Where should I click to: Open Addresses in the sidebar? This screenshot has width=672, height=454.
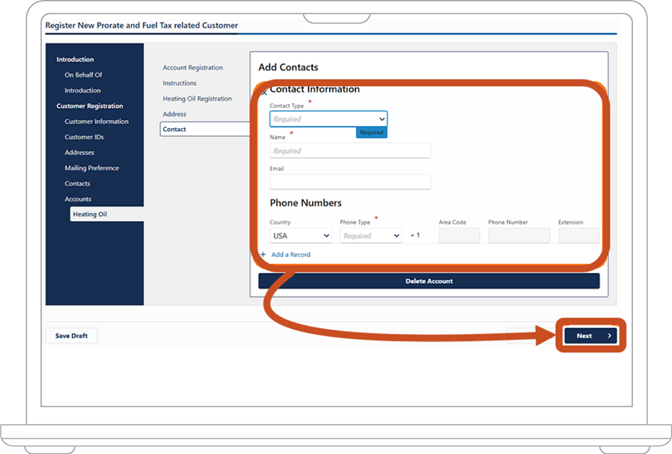point(79,152)
